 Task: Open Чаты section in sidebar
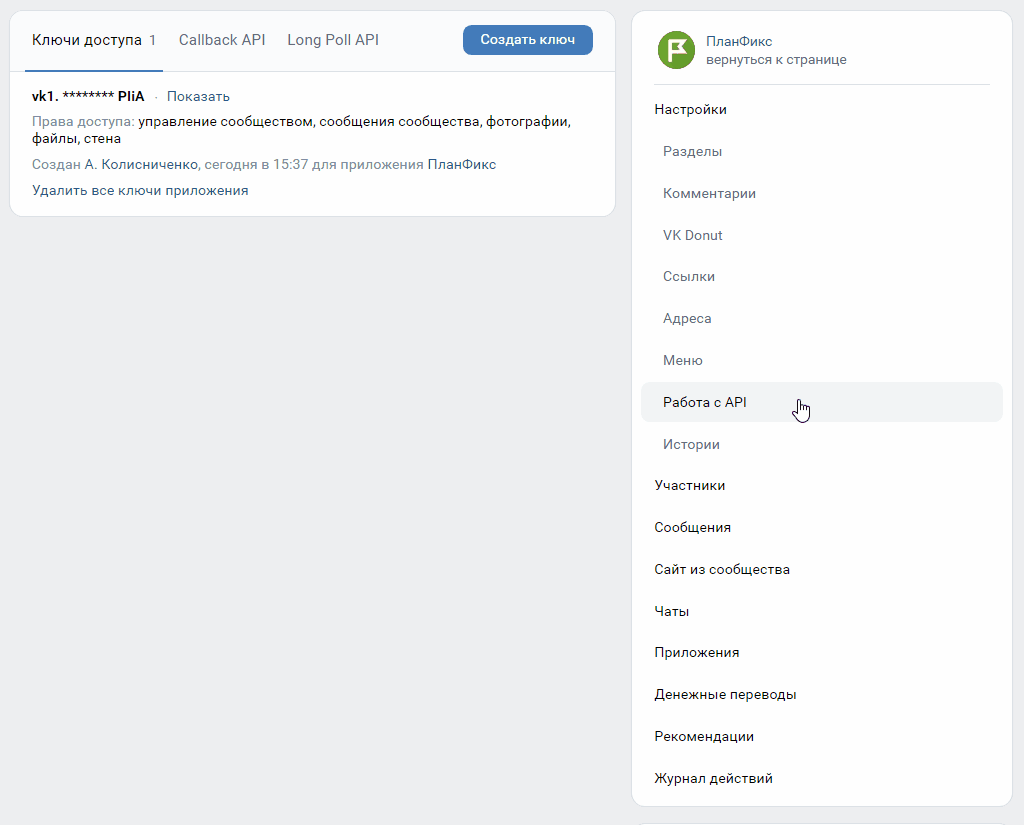(671, 611)
